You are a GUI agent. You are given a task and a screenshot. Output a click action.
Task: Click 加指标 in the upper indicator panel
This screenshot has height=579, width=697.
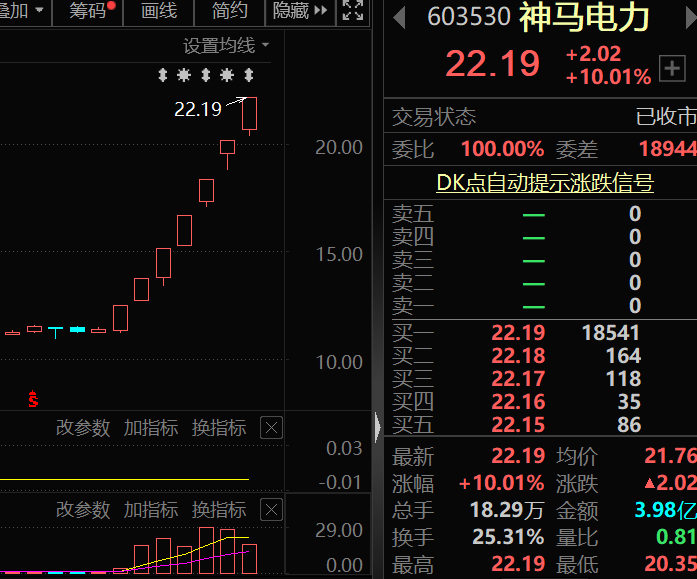pos(151,428)
